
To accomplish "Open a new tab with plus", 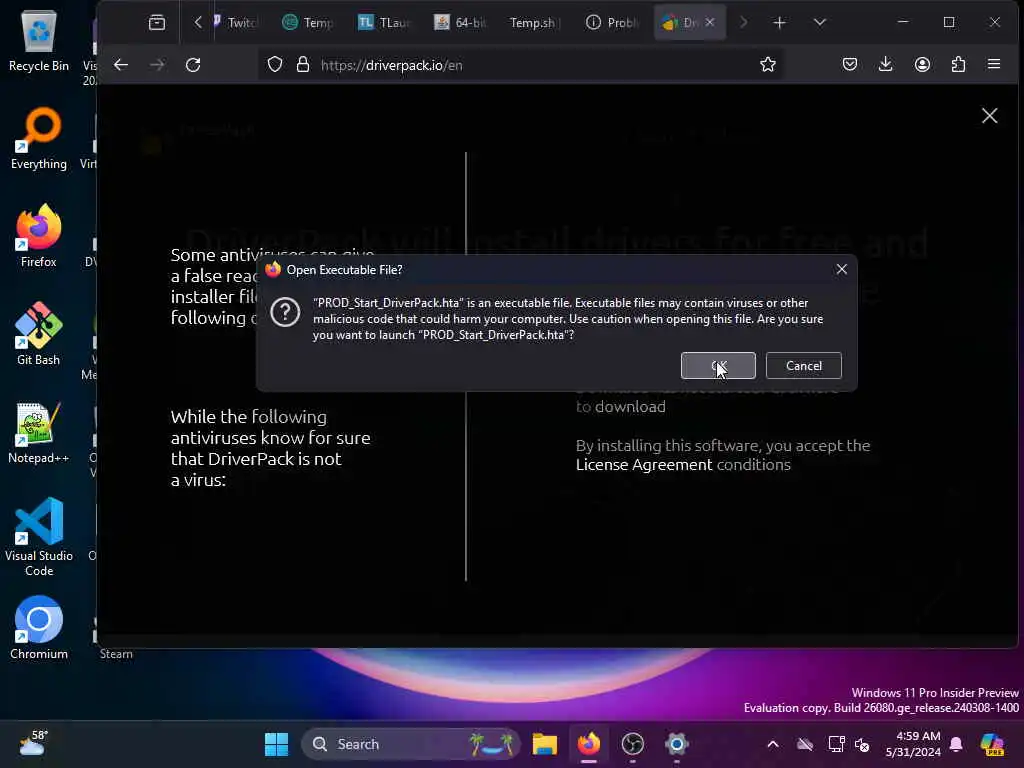I will pos(779,23).
